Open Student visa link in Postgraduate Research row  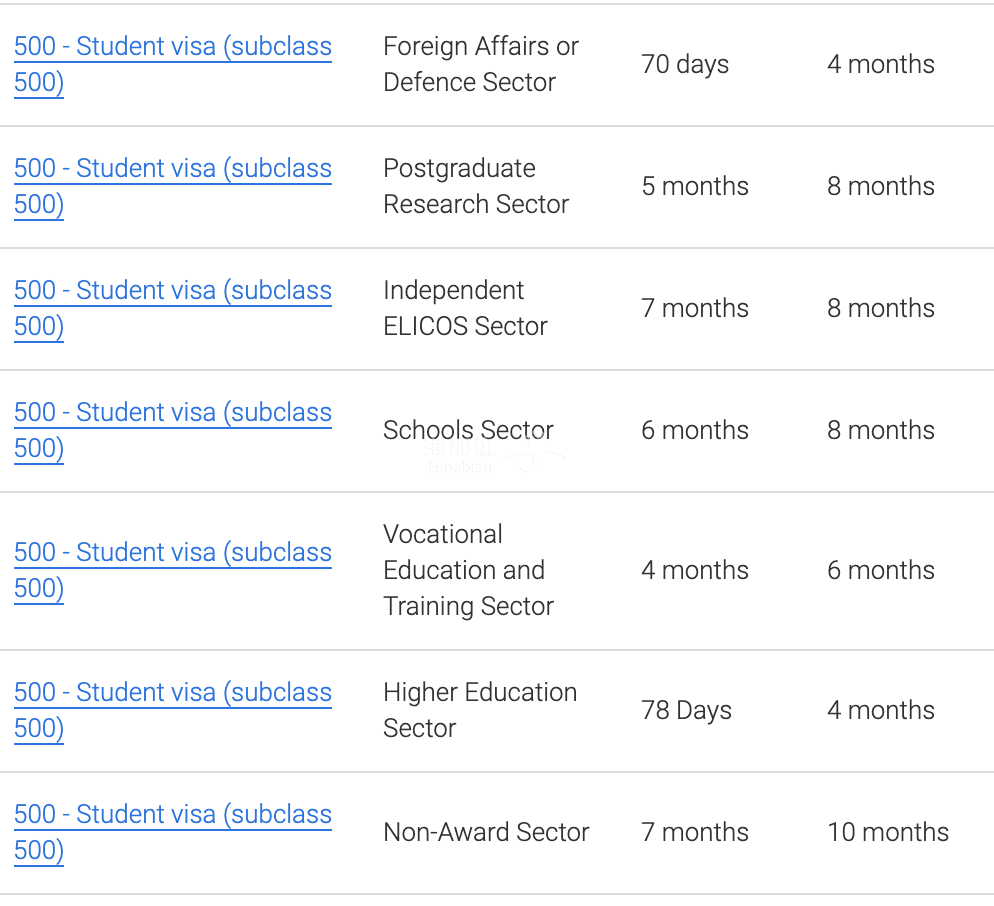172,170
